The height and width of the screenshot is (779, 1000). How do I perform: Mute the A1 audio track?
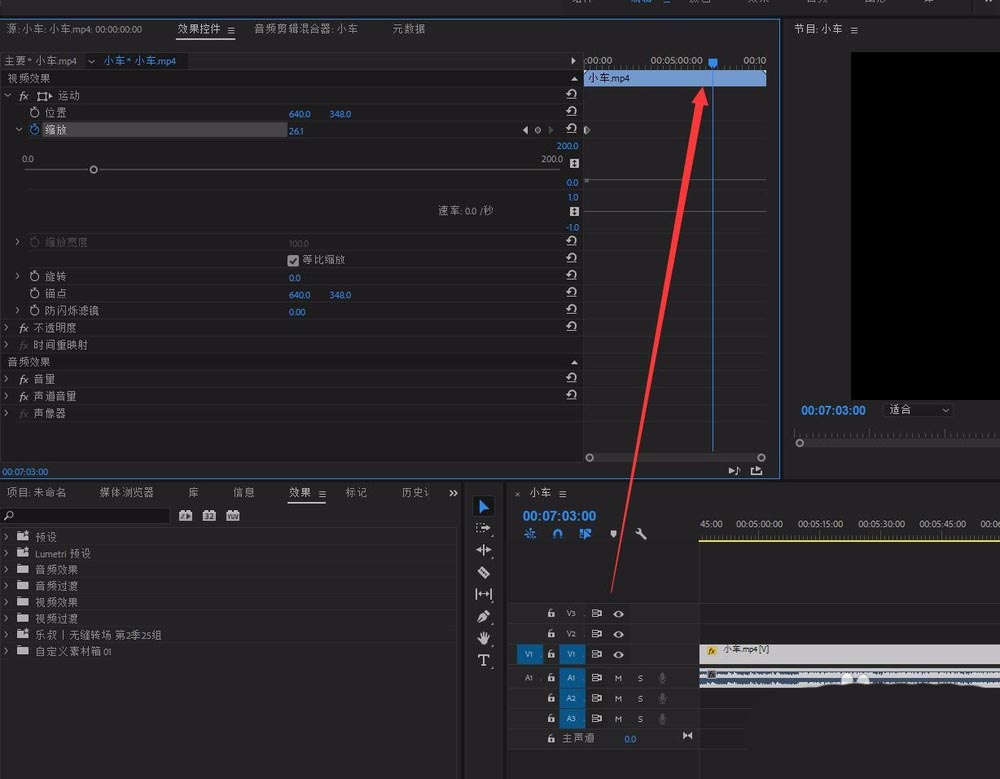(618, 678)
